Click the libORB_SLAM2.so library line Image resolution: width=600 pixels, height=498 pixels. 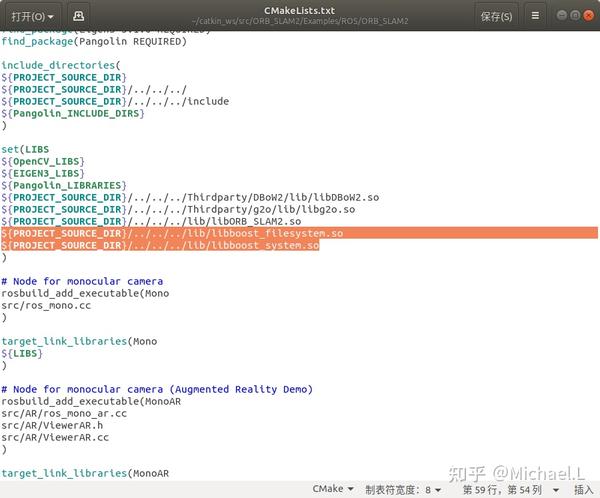pyautogui.click(x=151, y=221)
